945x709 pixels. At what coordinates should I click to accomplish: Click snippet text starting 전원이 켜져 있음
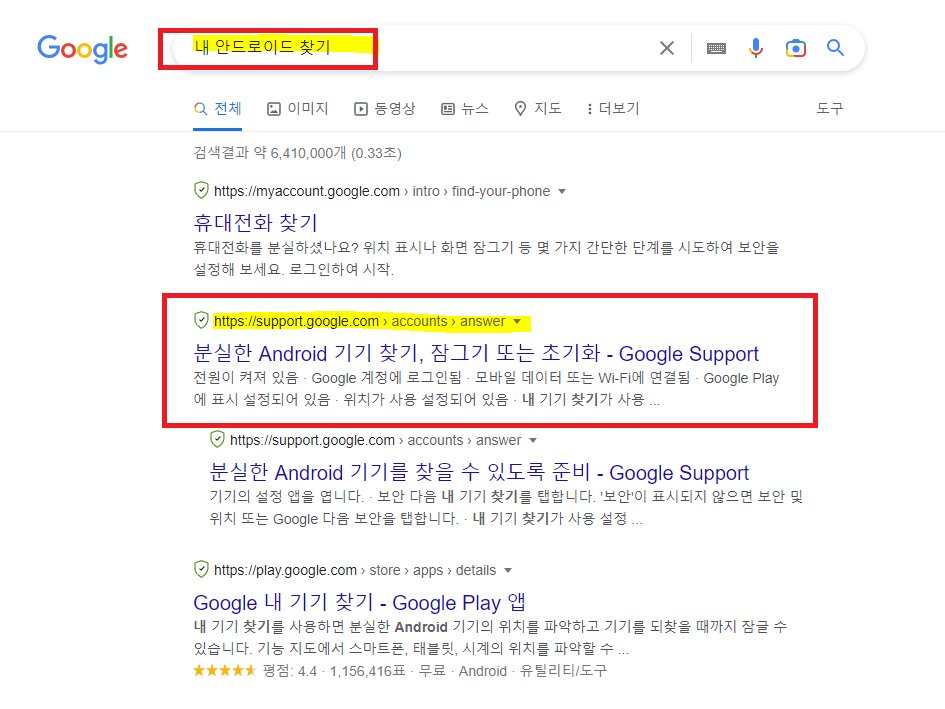(x=486, y=389)
